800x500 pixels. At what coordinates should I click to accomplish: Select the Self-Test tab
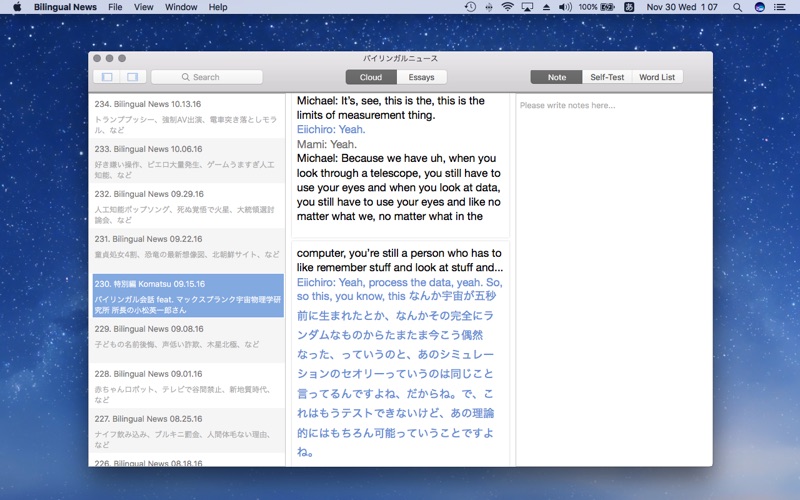coord(607,77)
